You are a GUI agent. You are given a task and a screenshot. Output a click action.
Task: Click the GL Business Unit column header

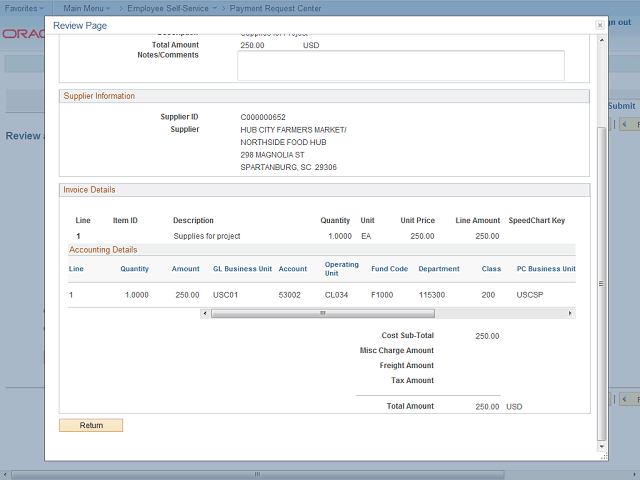coord(242,269)
